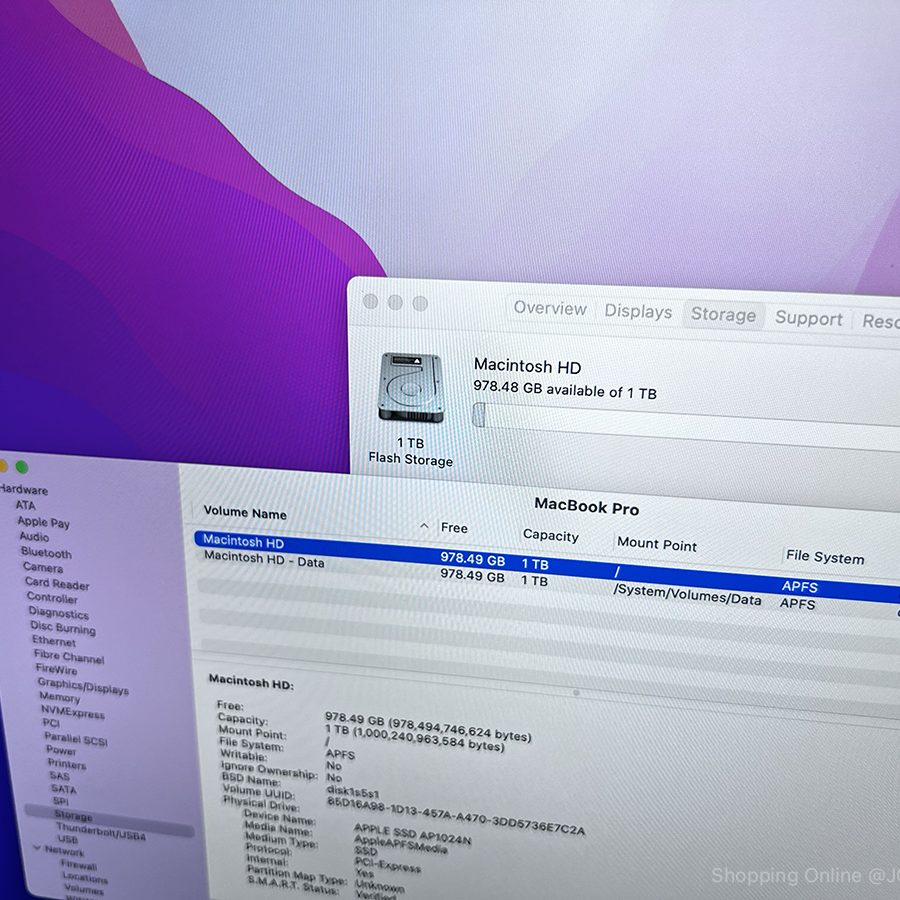This screenshot has width=900, height=900.
Task: Click the Mount Point column header
Action: tap(657, 544)
